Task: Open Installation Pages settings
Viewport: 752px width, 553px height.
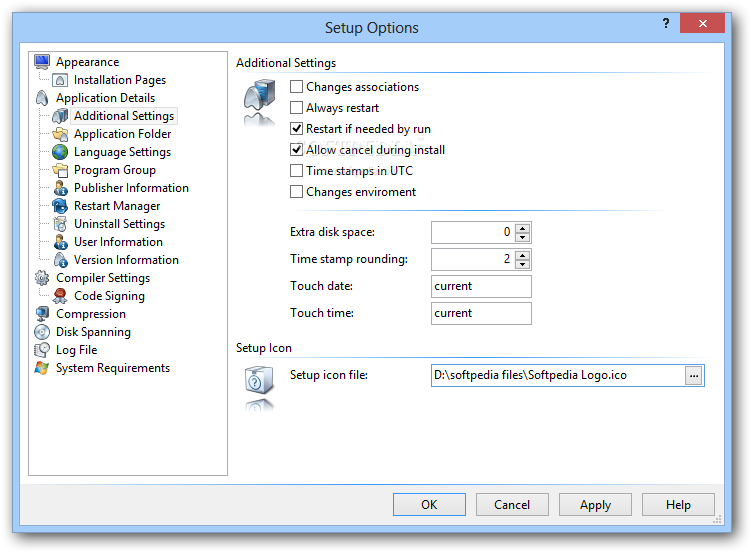Action: pyautogui.click(x=120, y=80)
